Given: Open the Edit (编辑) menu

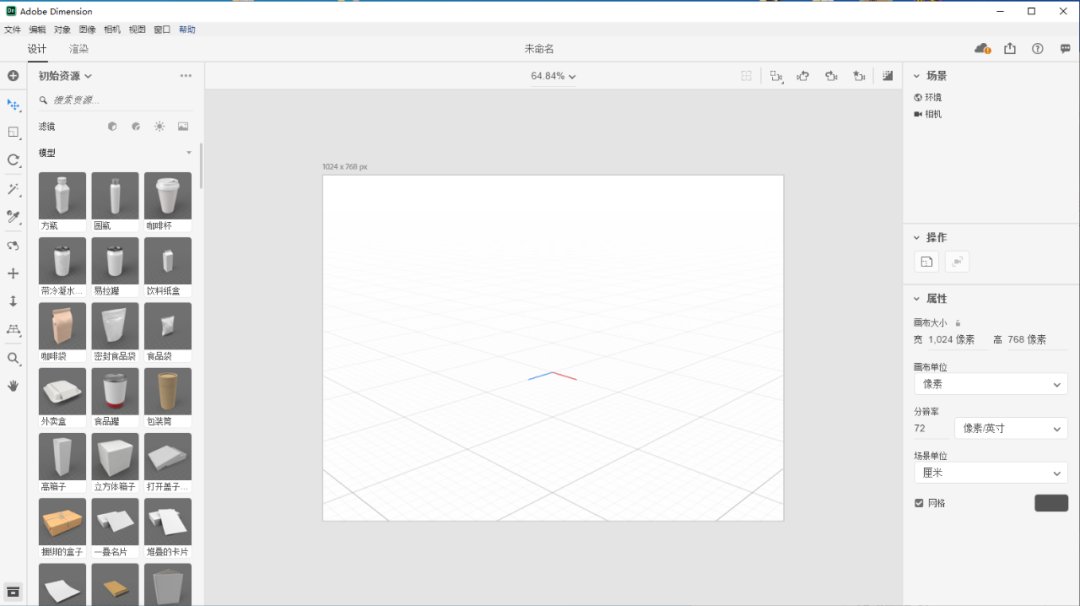Looking at the screenshot, I should click(37, 30).
